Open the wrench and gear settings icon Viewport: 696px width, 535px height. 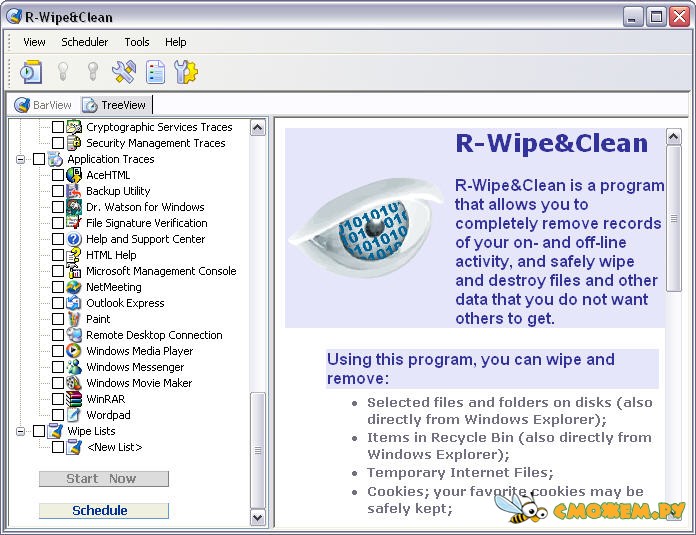[x=186, y=72]
